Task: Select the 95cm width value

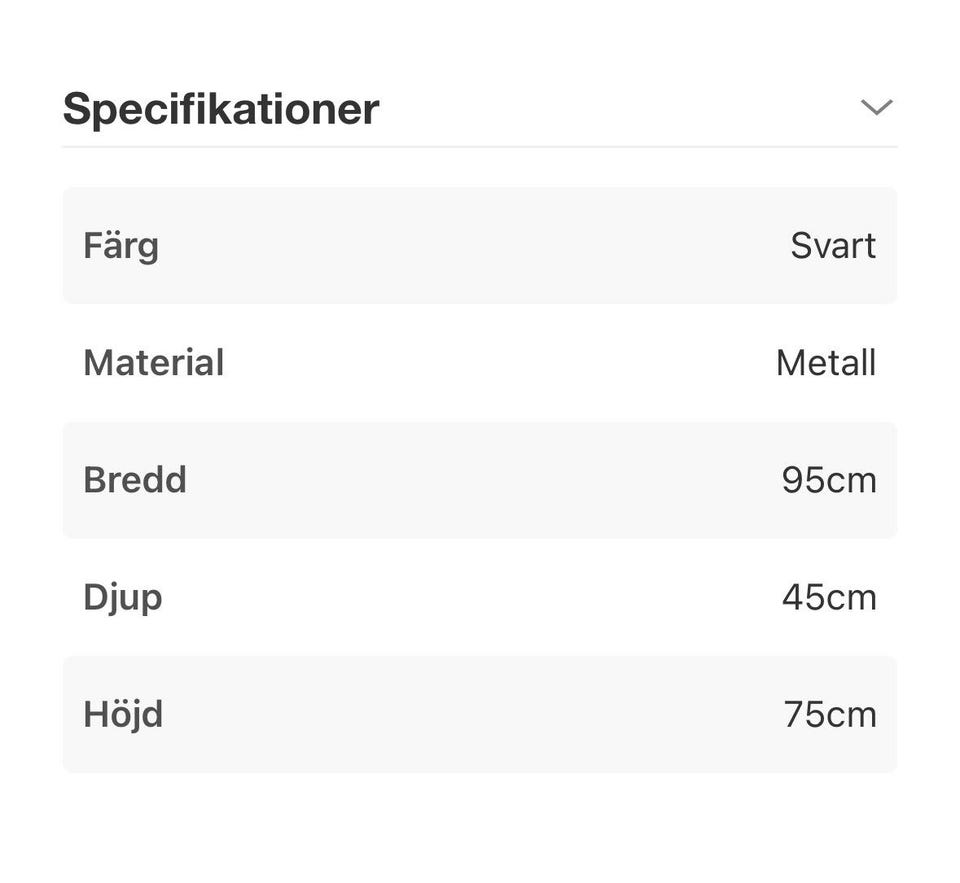Action: coord(829,480)
